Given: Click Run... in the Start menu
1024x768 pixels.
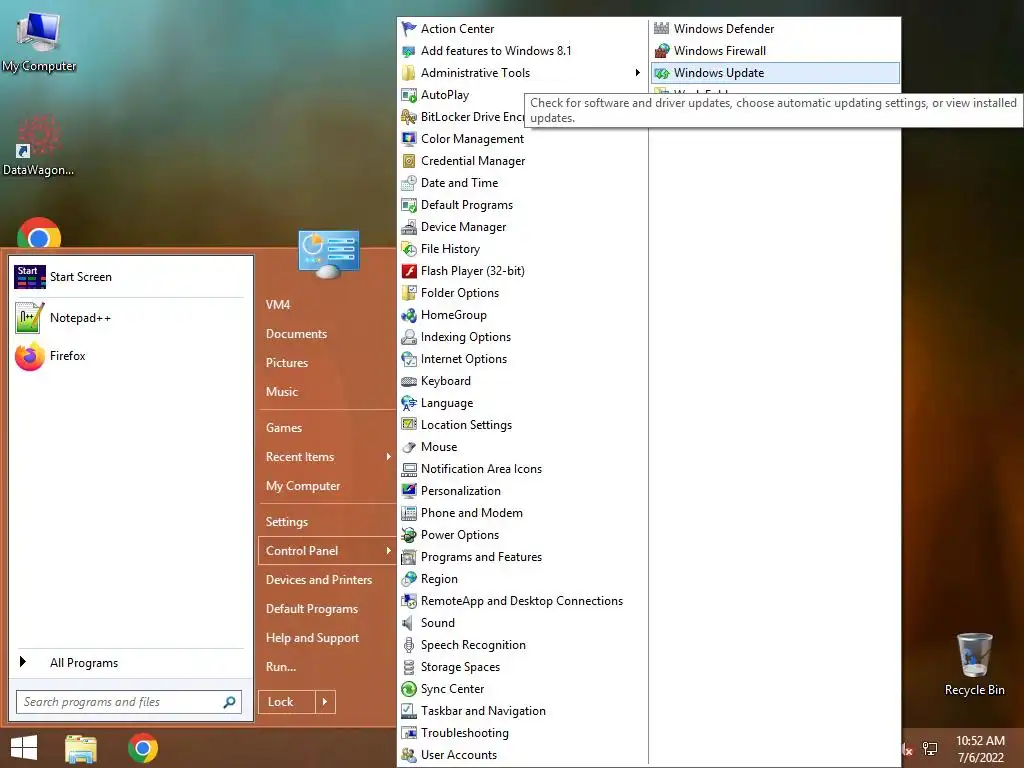Looking at the screenshot, I should [281, 667].
